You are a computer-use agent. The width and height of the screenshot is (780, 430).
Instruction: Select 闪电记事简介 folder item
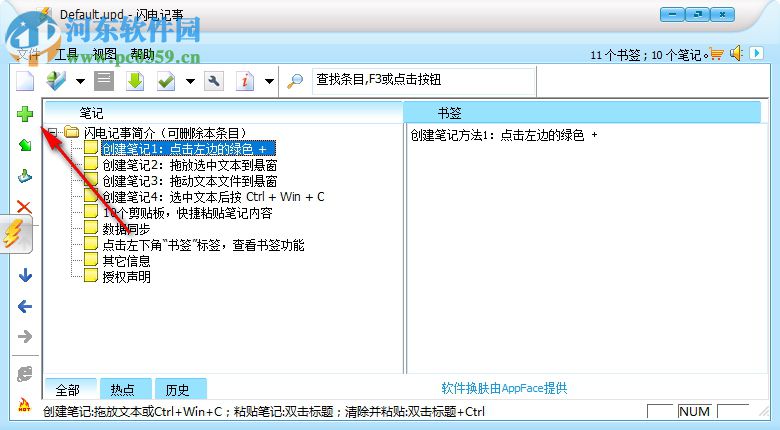tap(165, 133)
